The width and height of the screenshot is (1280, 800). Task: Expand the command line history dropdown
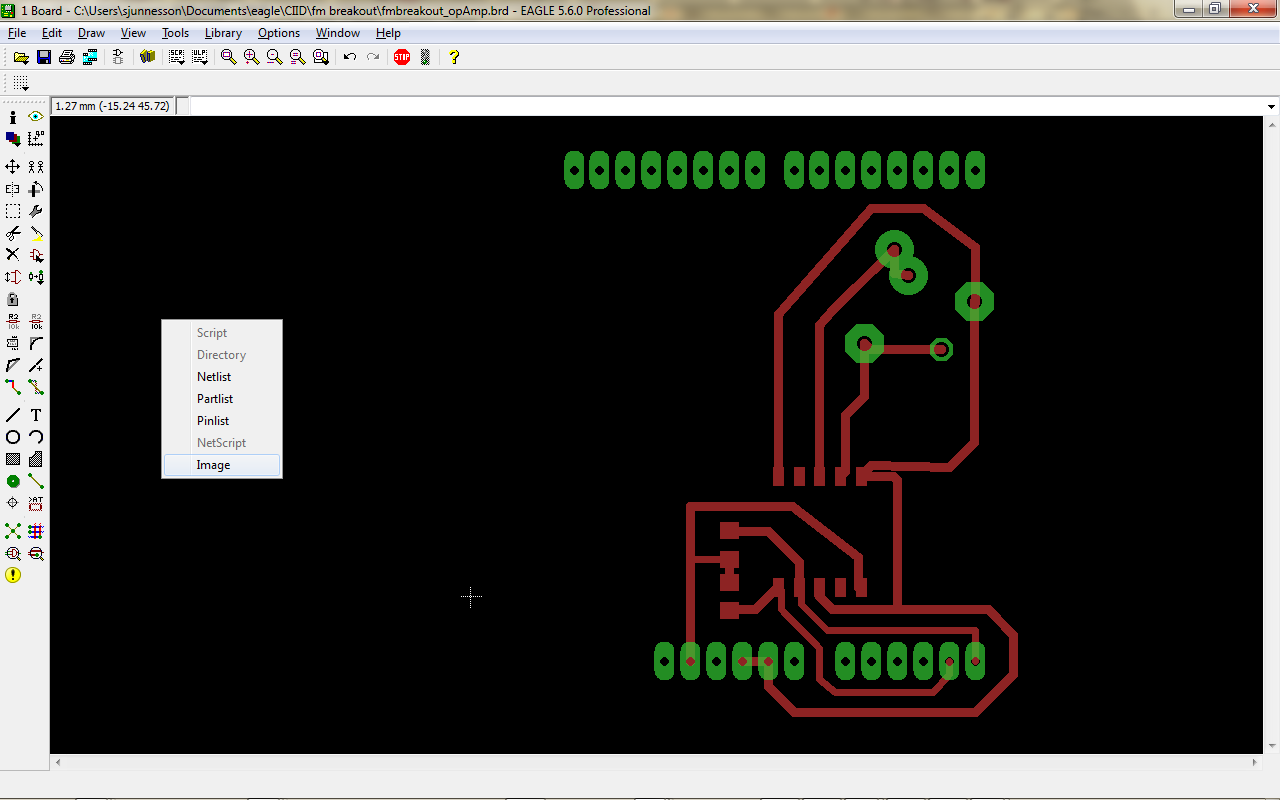[x=1271, y=106]
